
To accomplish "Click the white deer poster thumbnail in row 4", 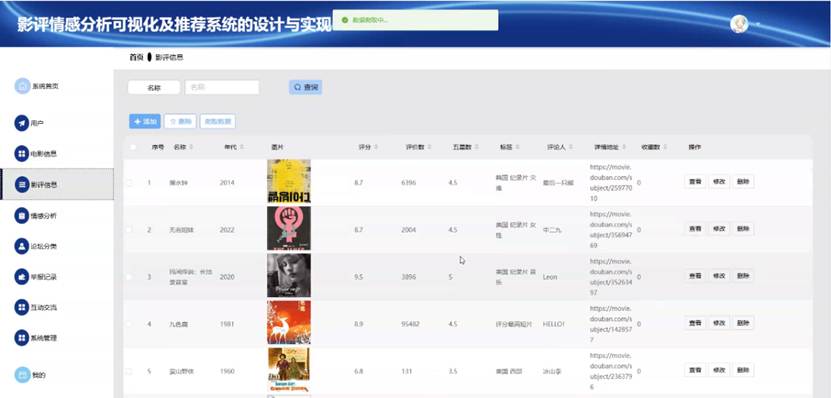I will tap(289, 323).
